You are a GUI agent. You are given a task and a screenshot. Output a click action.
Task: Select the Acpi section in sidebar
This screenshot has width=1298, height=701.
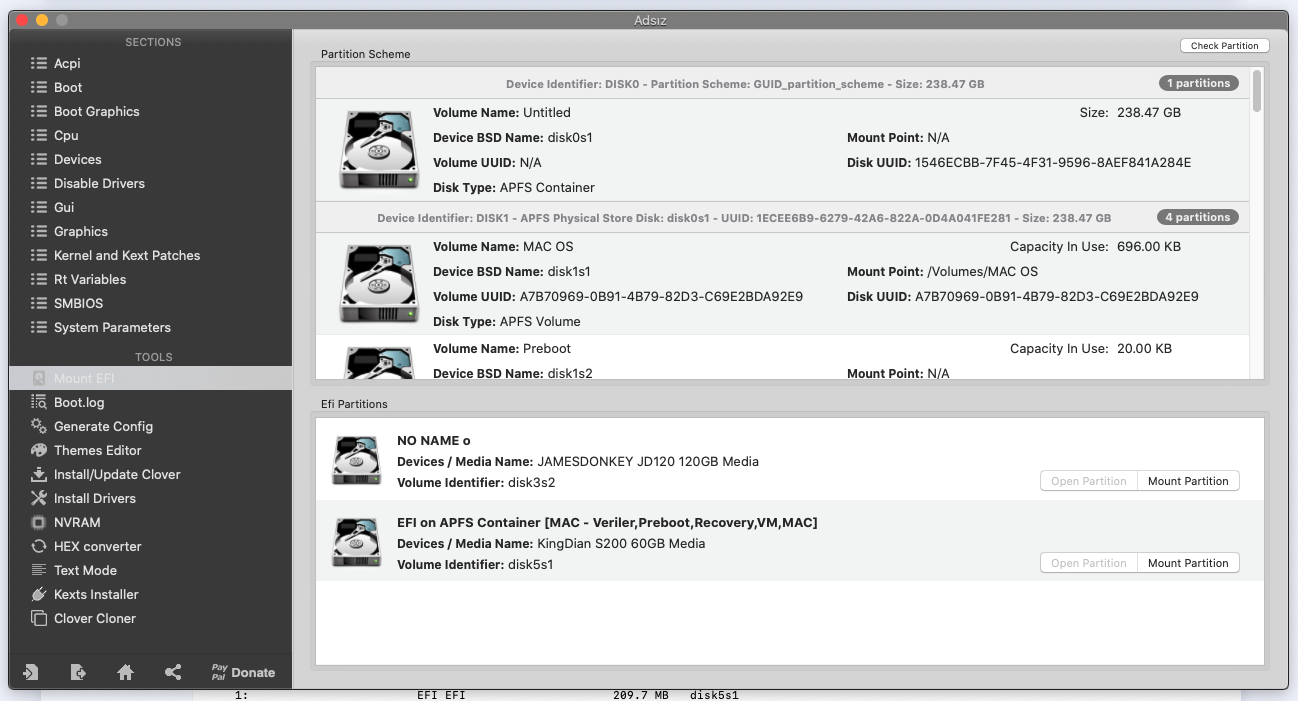(x=67, y=63)
